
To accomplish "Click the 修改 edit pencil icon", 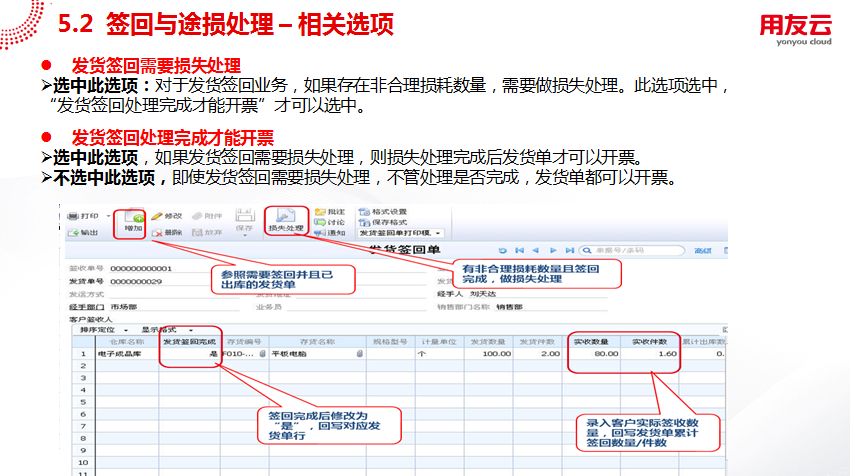I will [x=157, y=216].
